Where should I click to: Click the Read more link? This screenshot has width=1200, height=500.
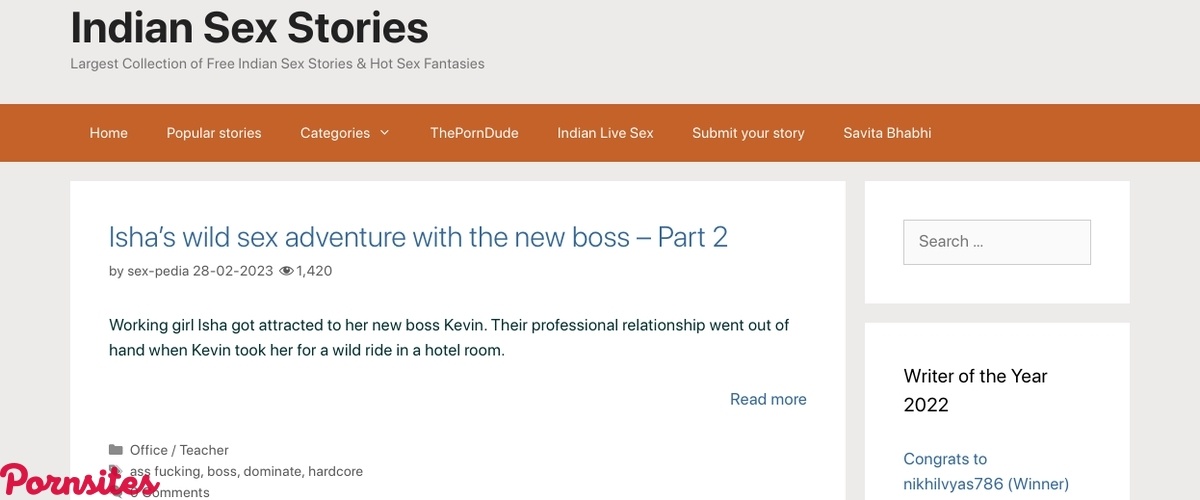(768, 399)
